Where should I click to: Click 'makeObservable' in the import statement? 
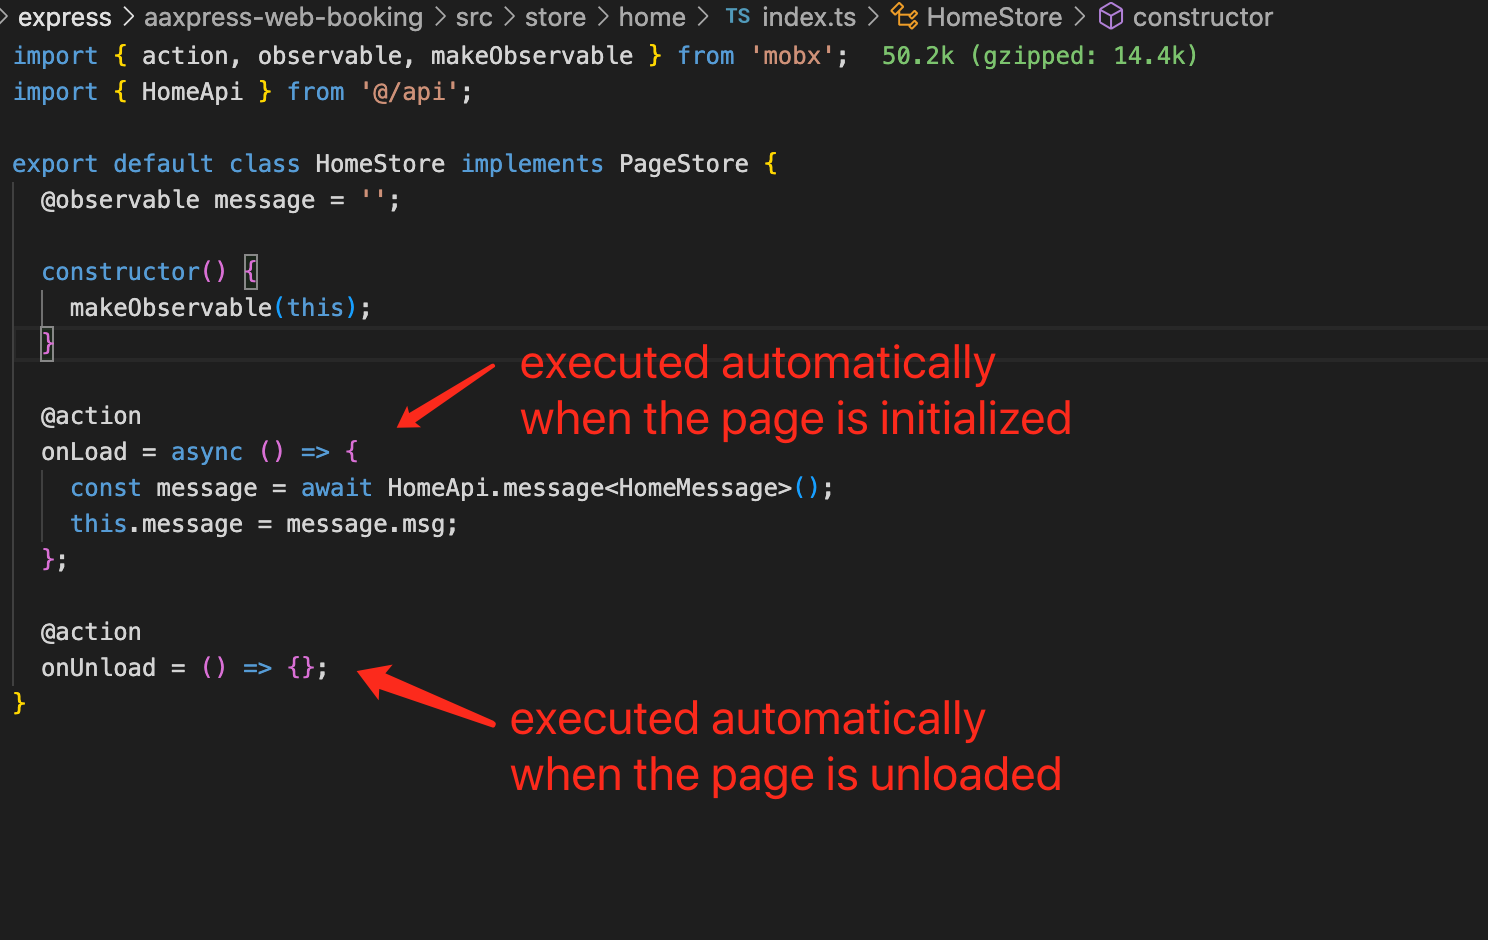(x=532, y=56)
